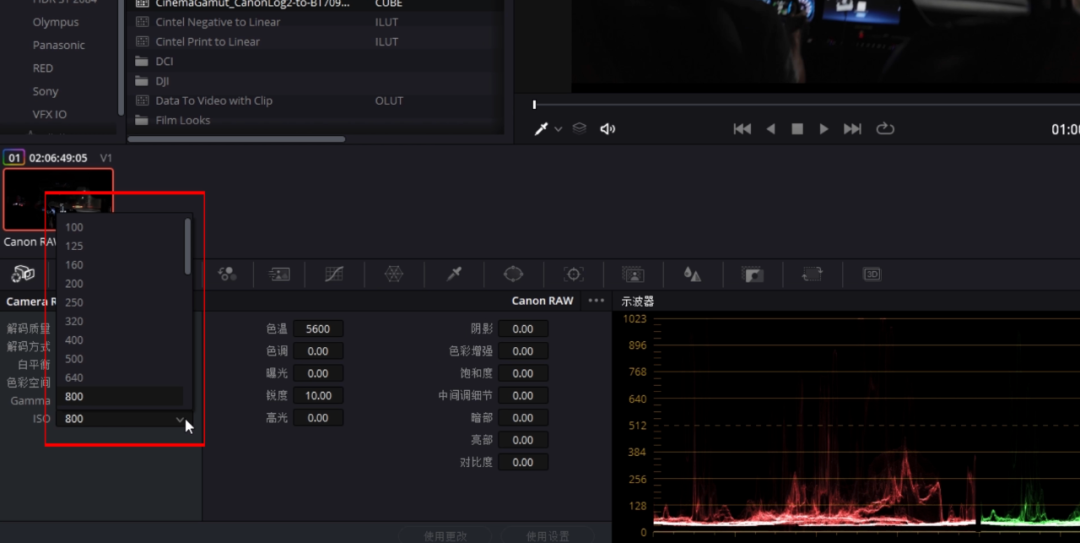Jump to the first frame
The image size is (1080, 543).
tap(742, 129)
